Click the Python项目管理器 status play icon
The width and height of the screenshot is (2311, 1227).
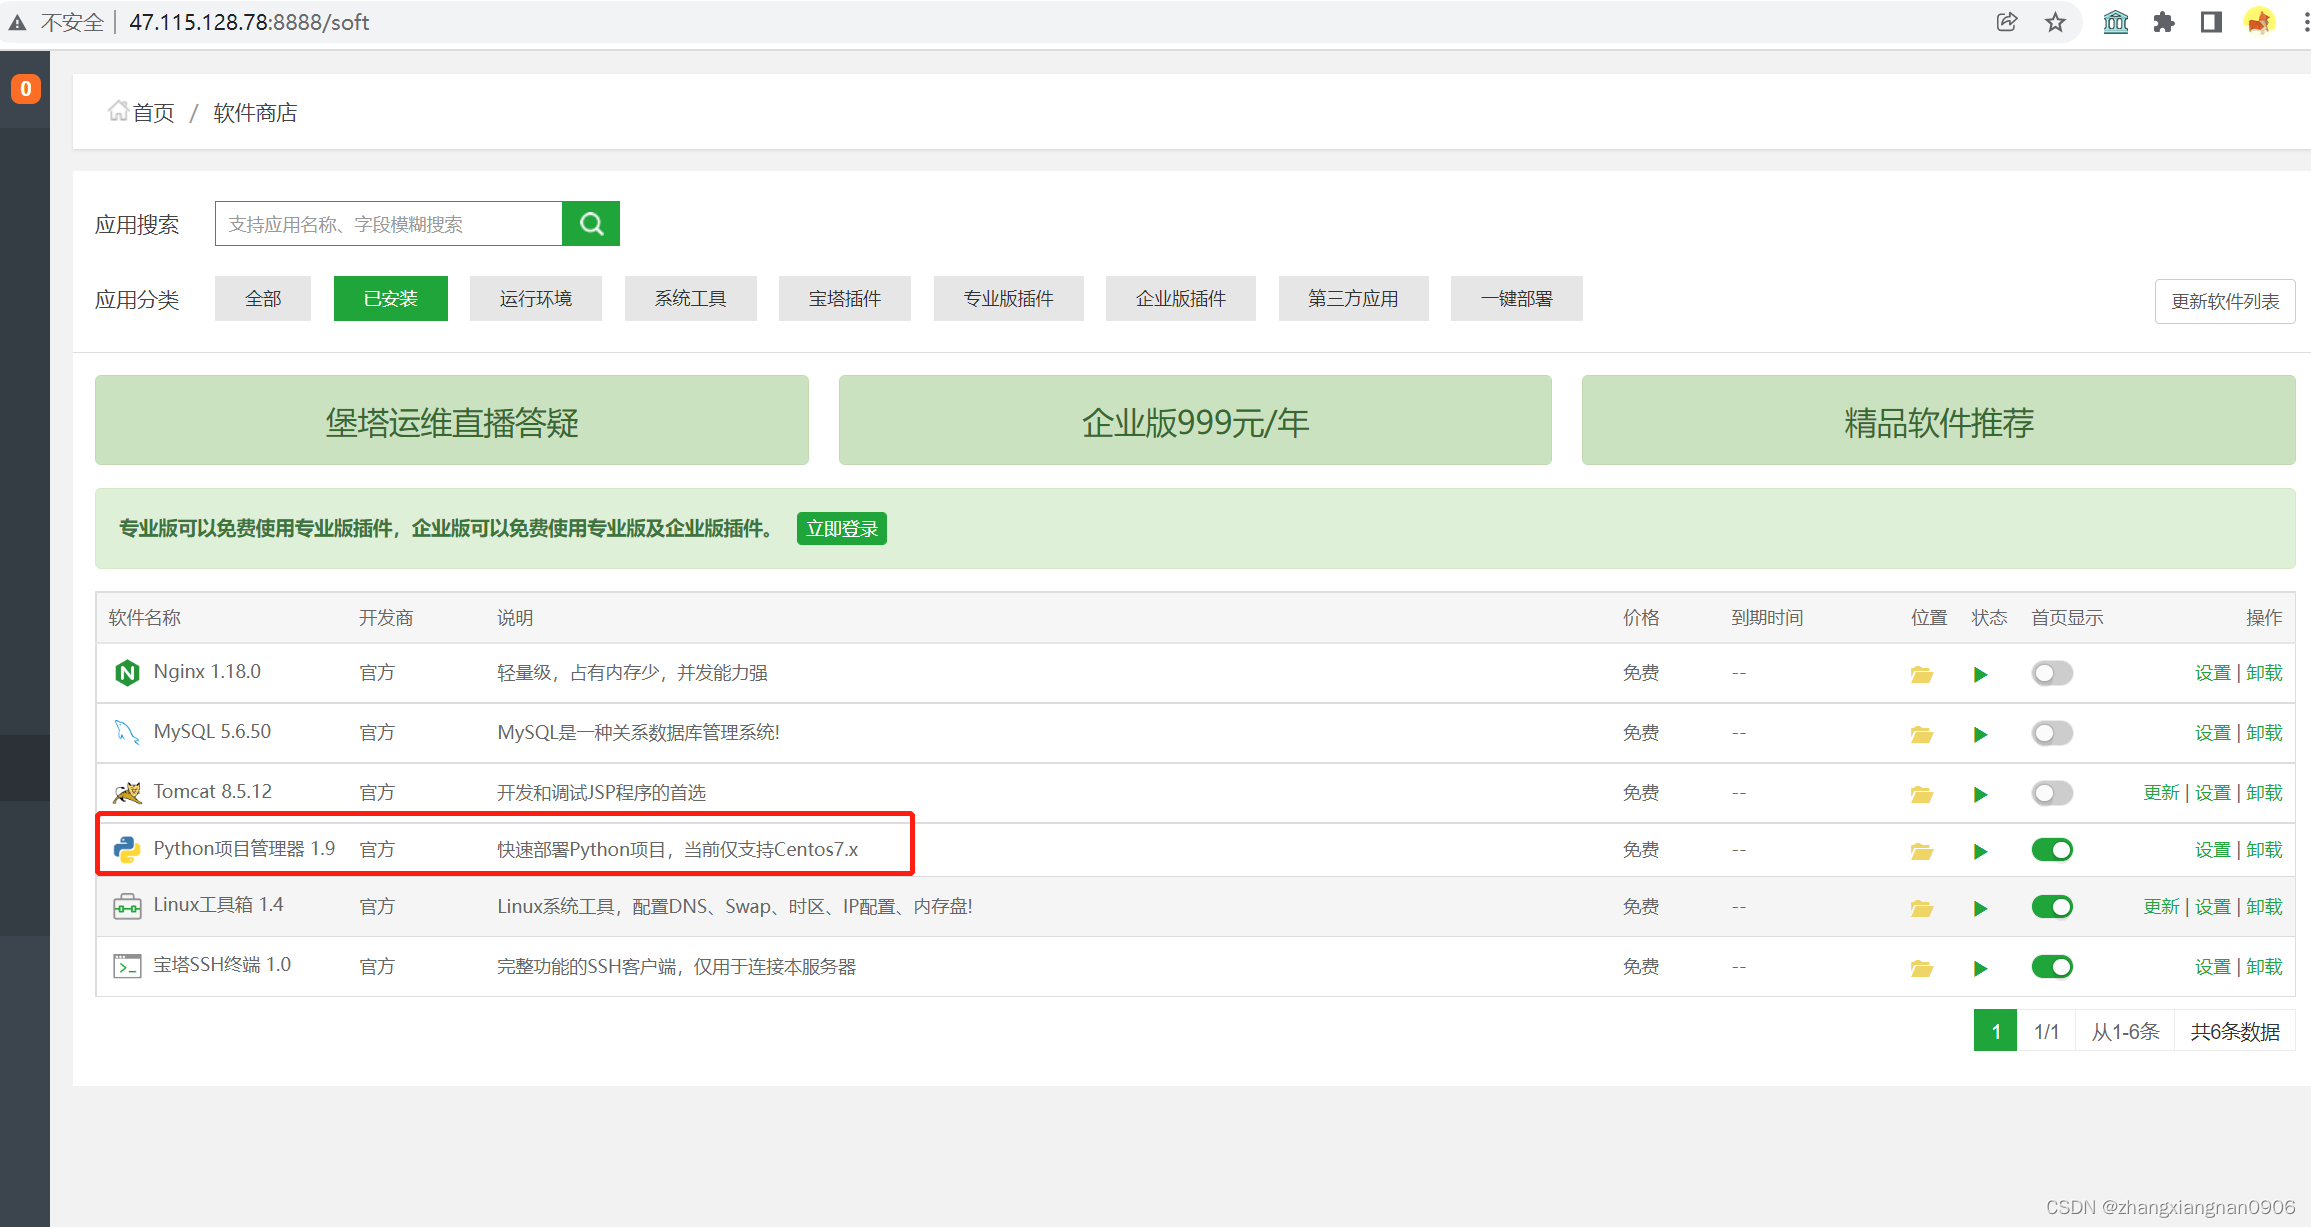1980,851
